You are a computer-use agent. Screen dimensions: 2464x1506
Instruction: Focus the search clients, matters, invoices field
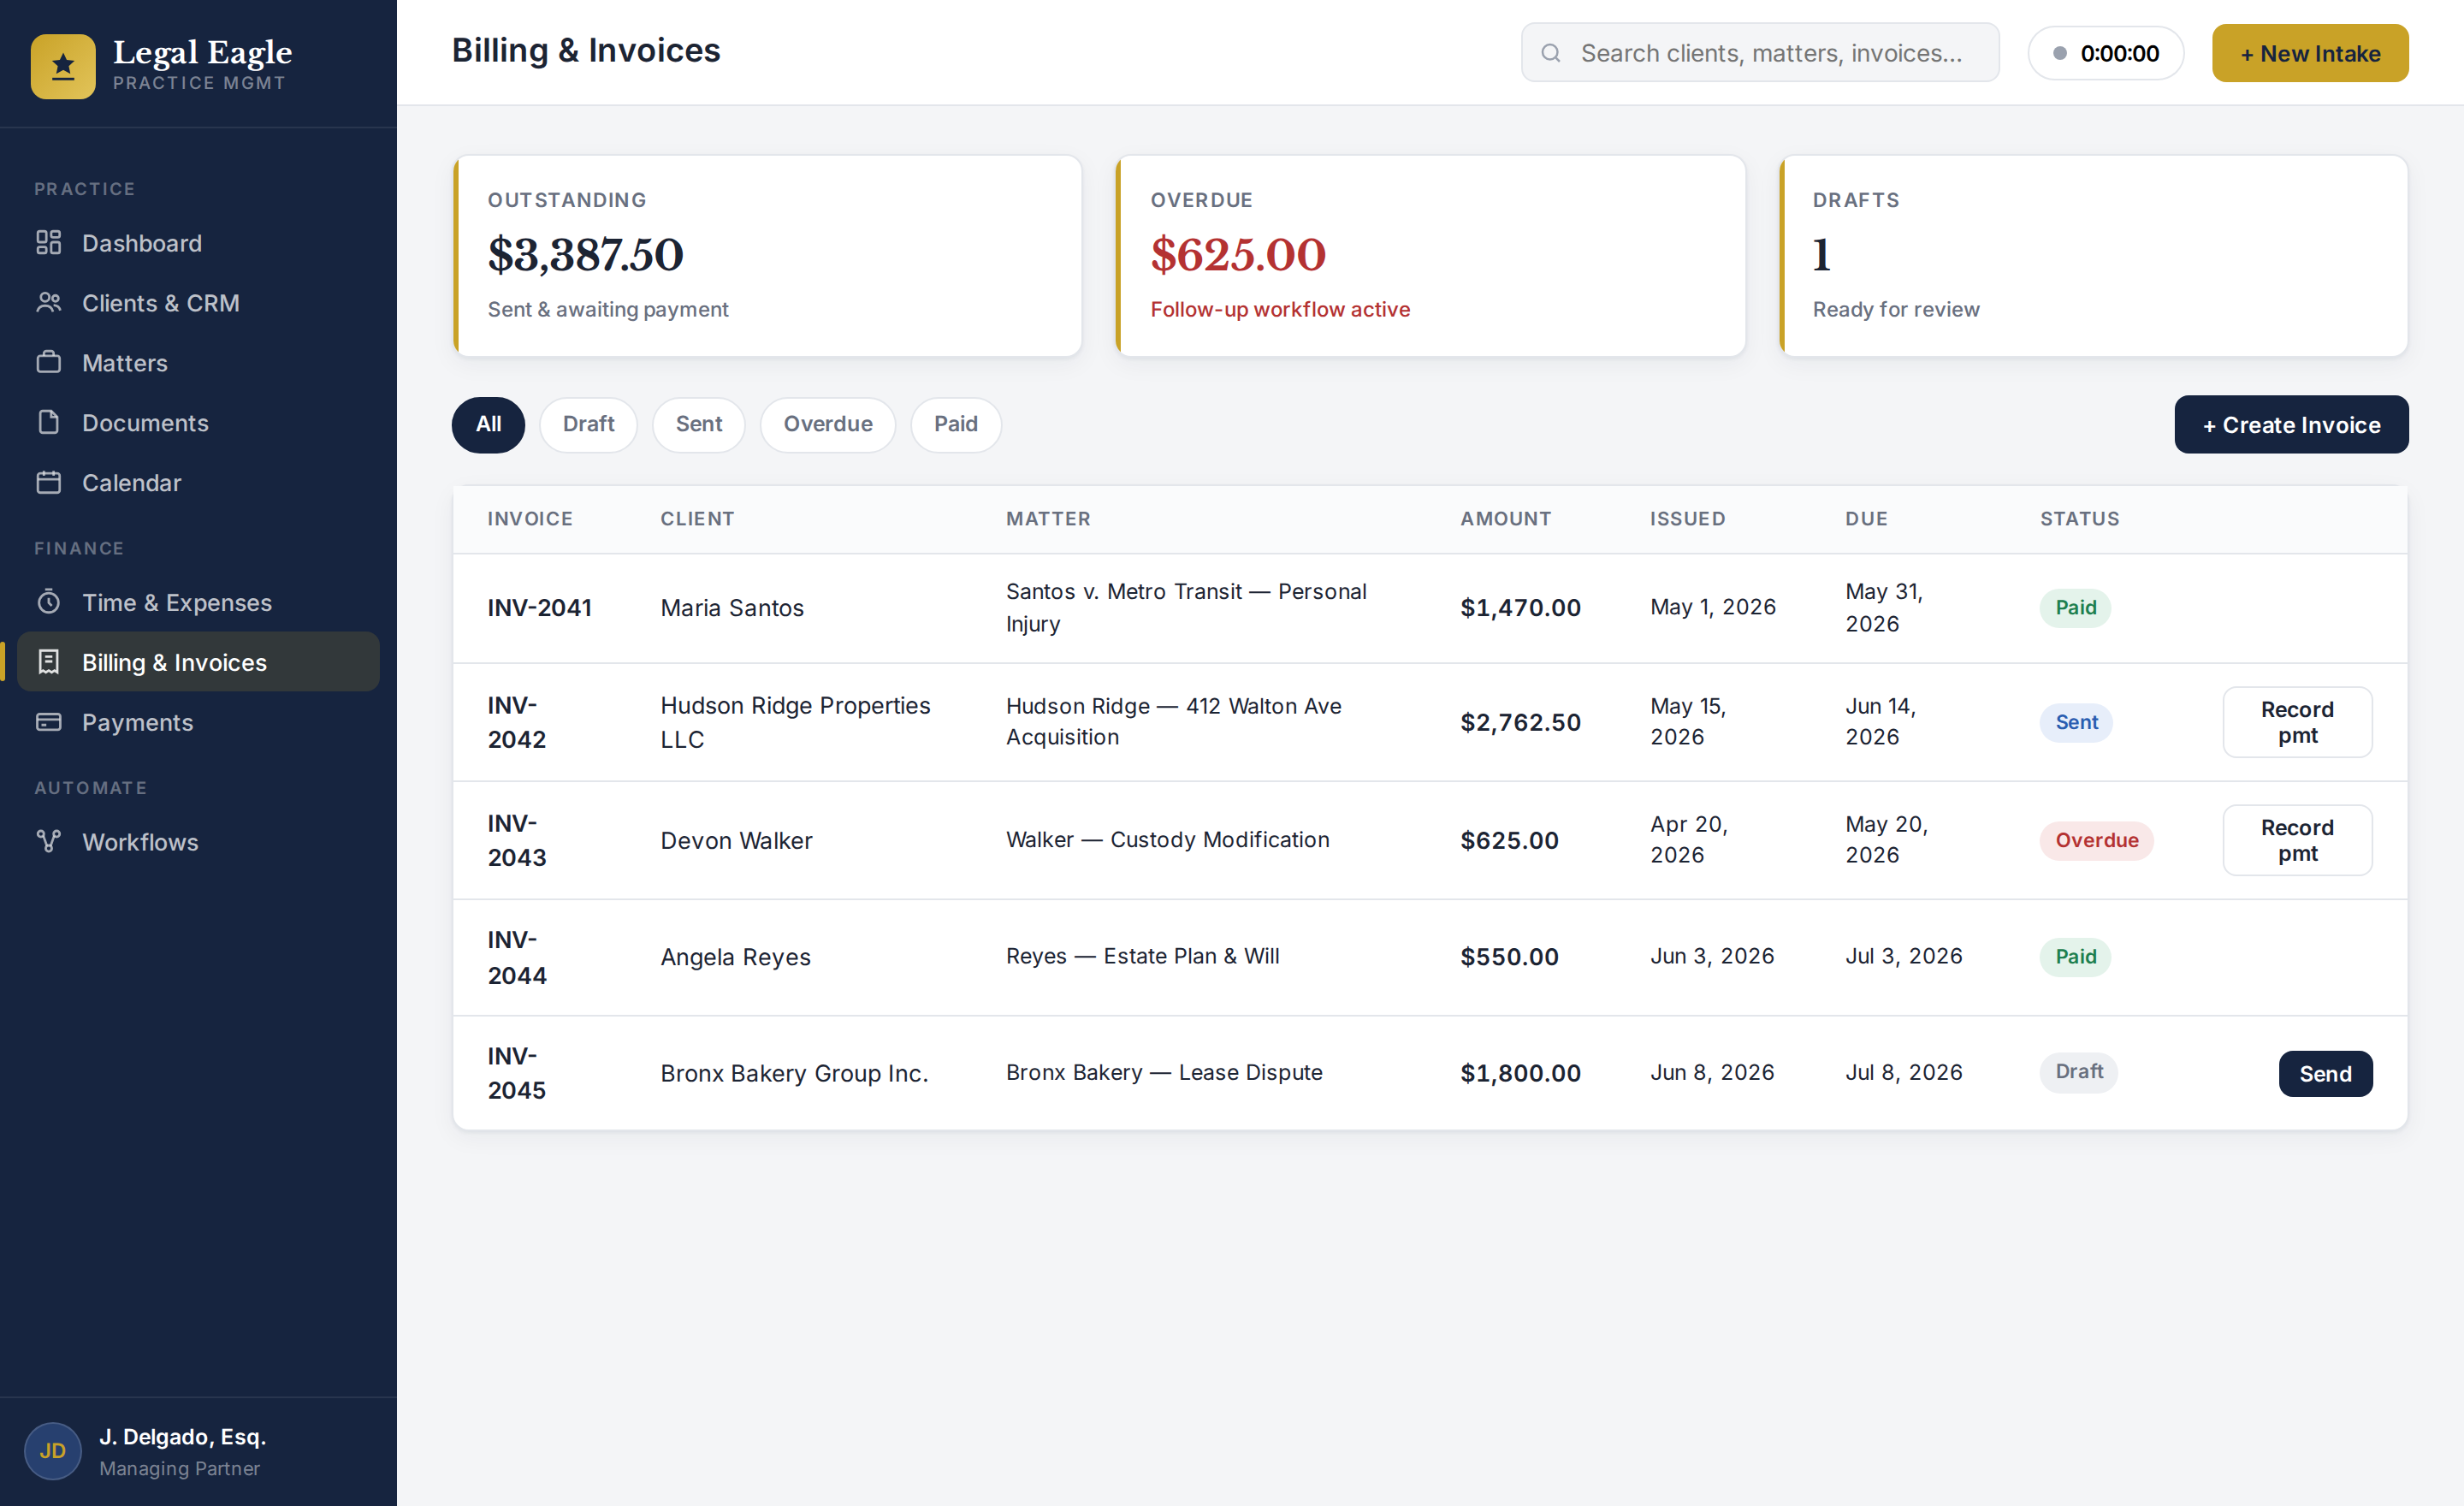1760,53
